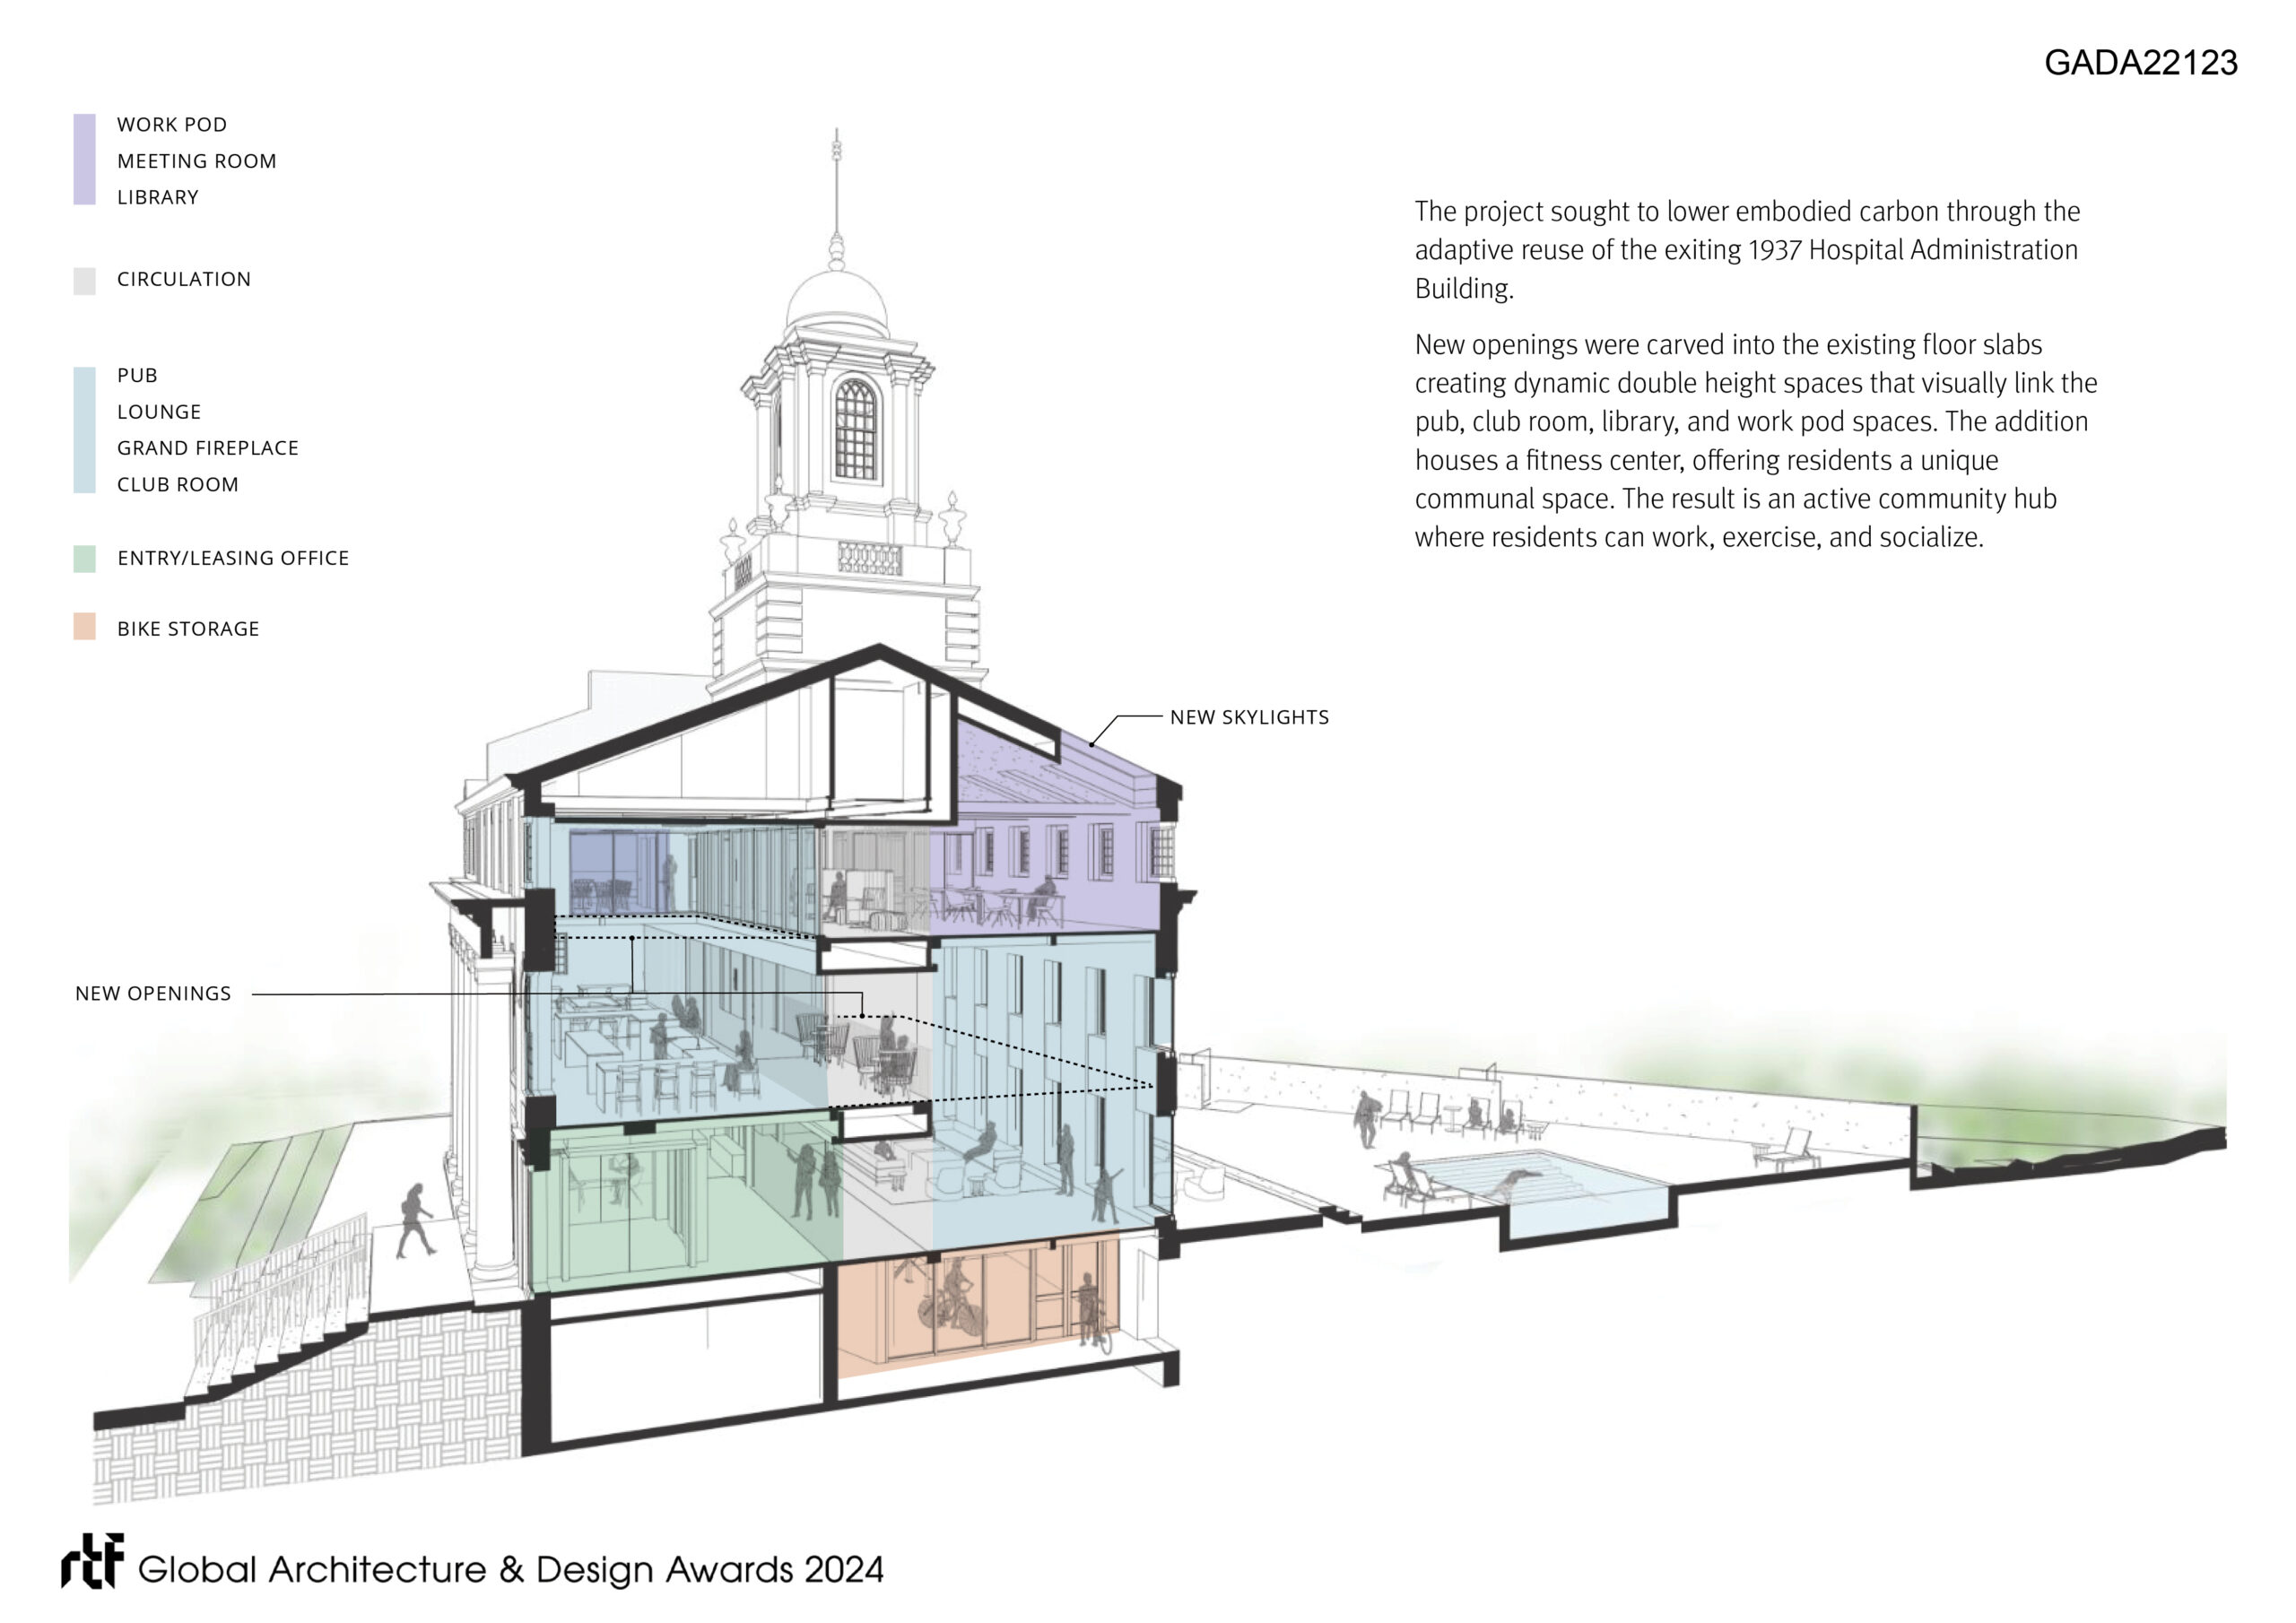Click the CLUB ROOM legend label
The height and width of the screenshot is (1623, 2296).
(x=178, y=485)
